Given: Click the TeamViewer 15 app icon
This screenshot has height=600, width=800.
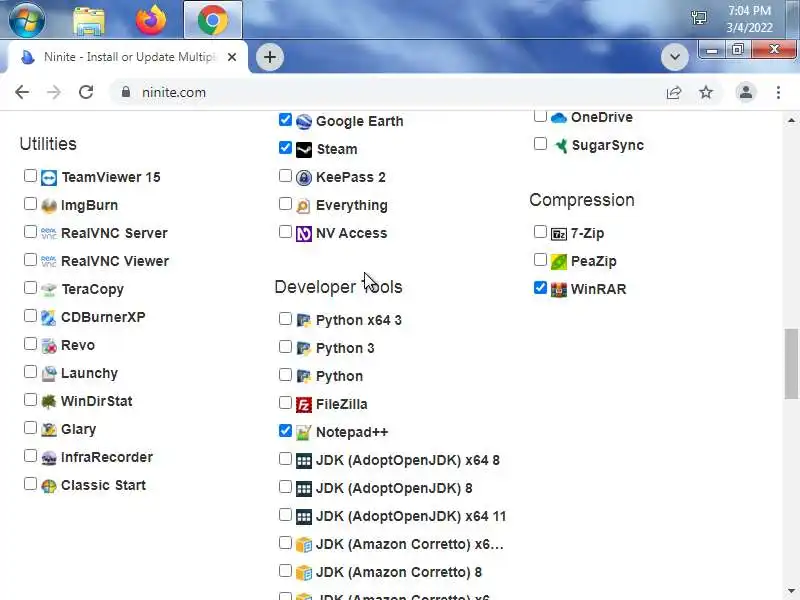Looking at the screenshot, I should click(49, 178).
